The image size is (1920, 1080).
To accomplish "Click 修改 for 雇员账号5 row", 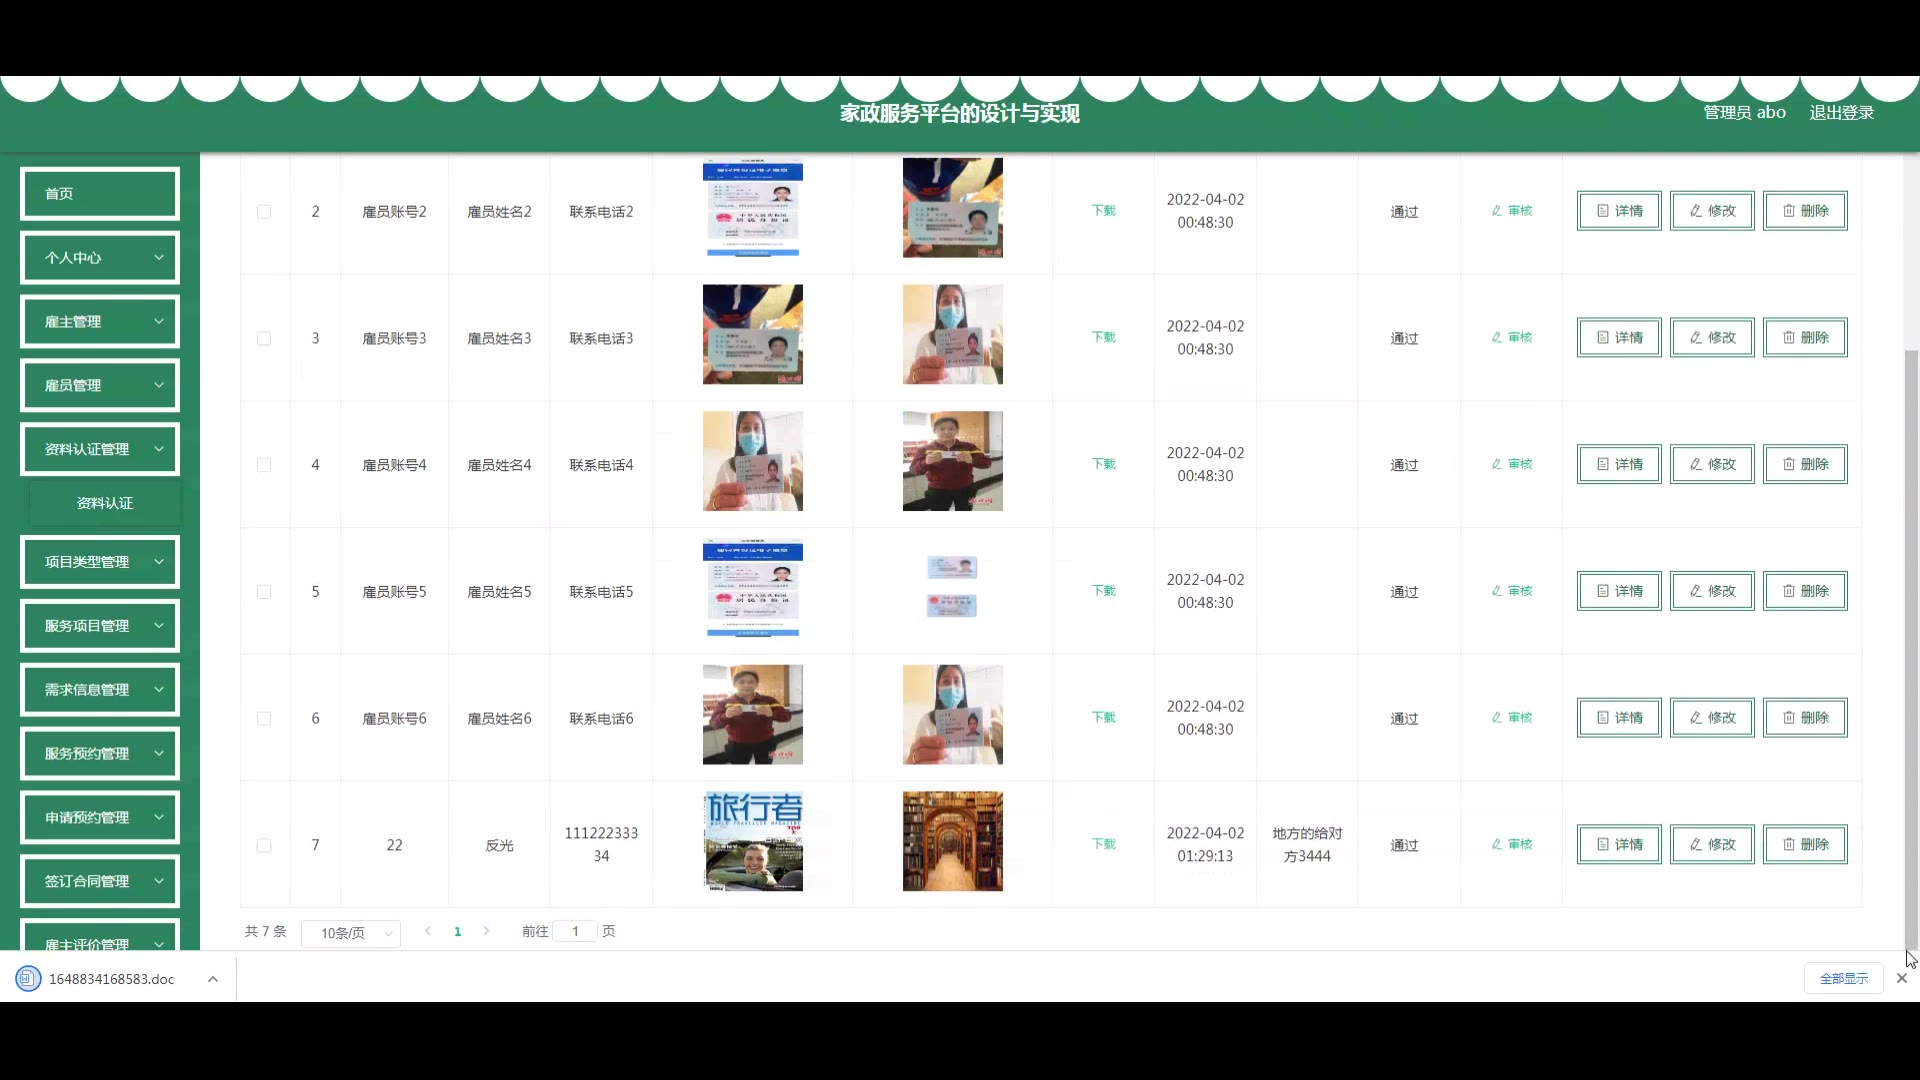I will [x=1712, y=591].
